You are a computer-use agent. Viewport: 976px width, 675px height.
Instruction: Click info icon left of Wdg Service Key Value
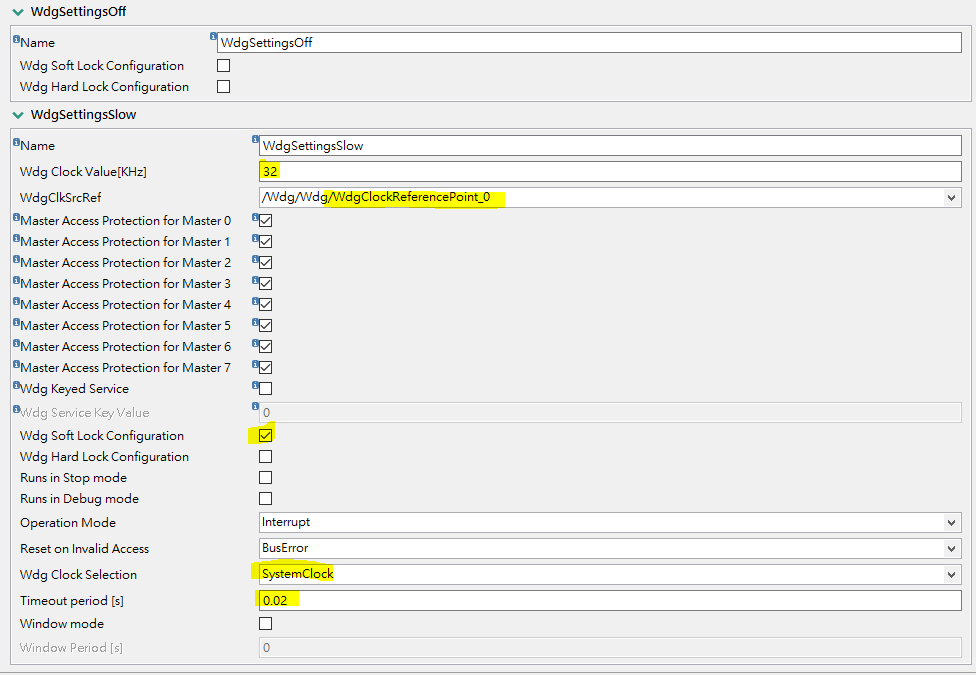(16, 408)
